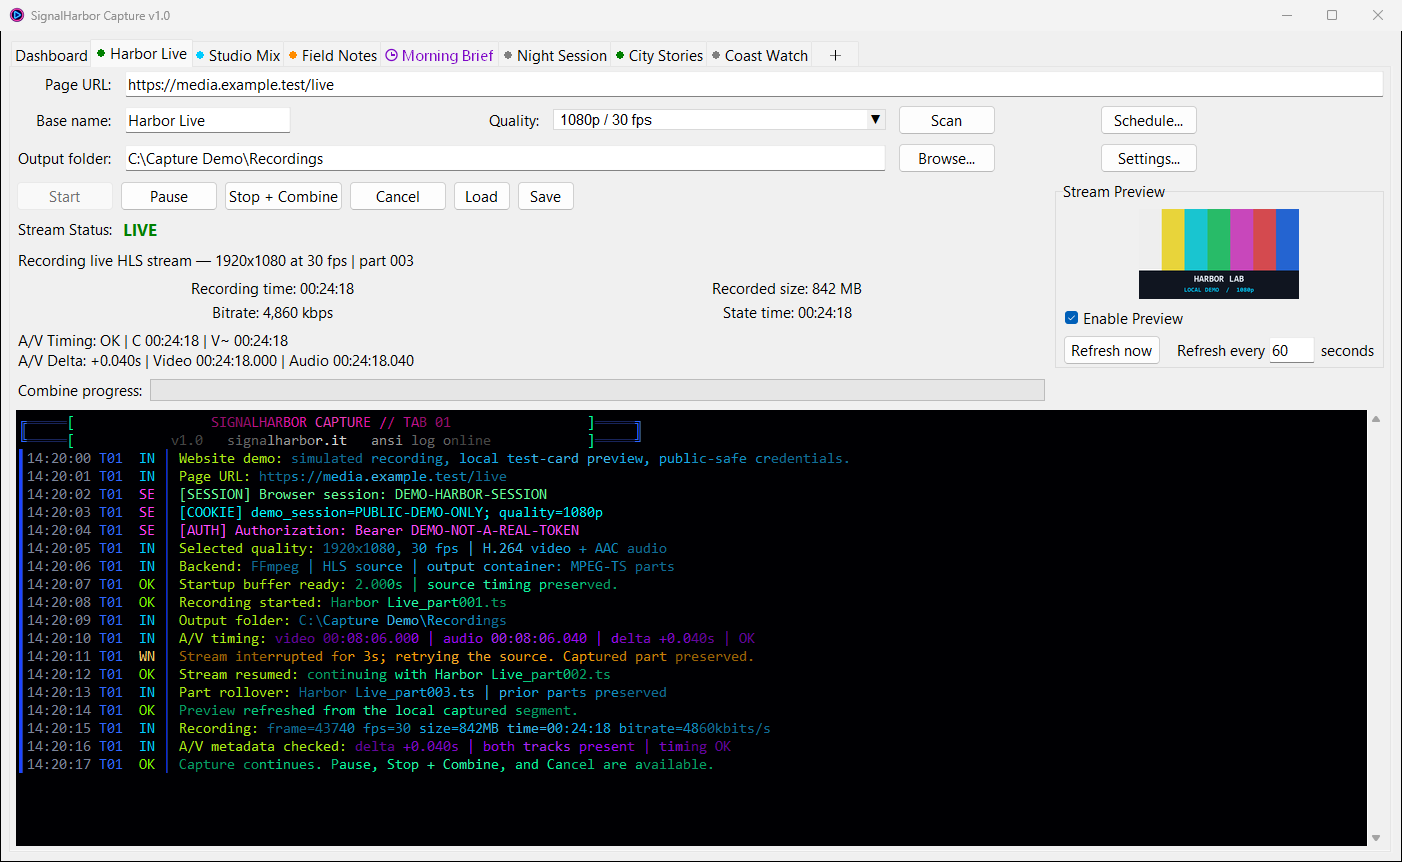
Task: Click the Base name field
Action: (x=208, y=120)
